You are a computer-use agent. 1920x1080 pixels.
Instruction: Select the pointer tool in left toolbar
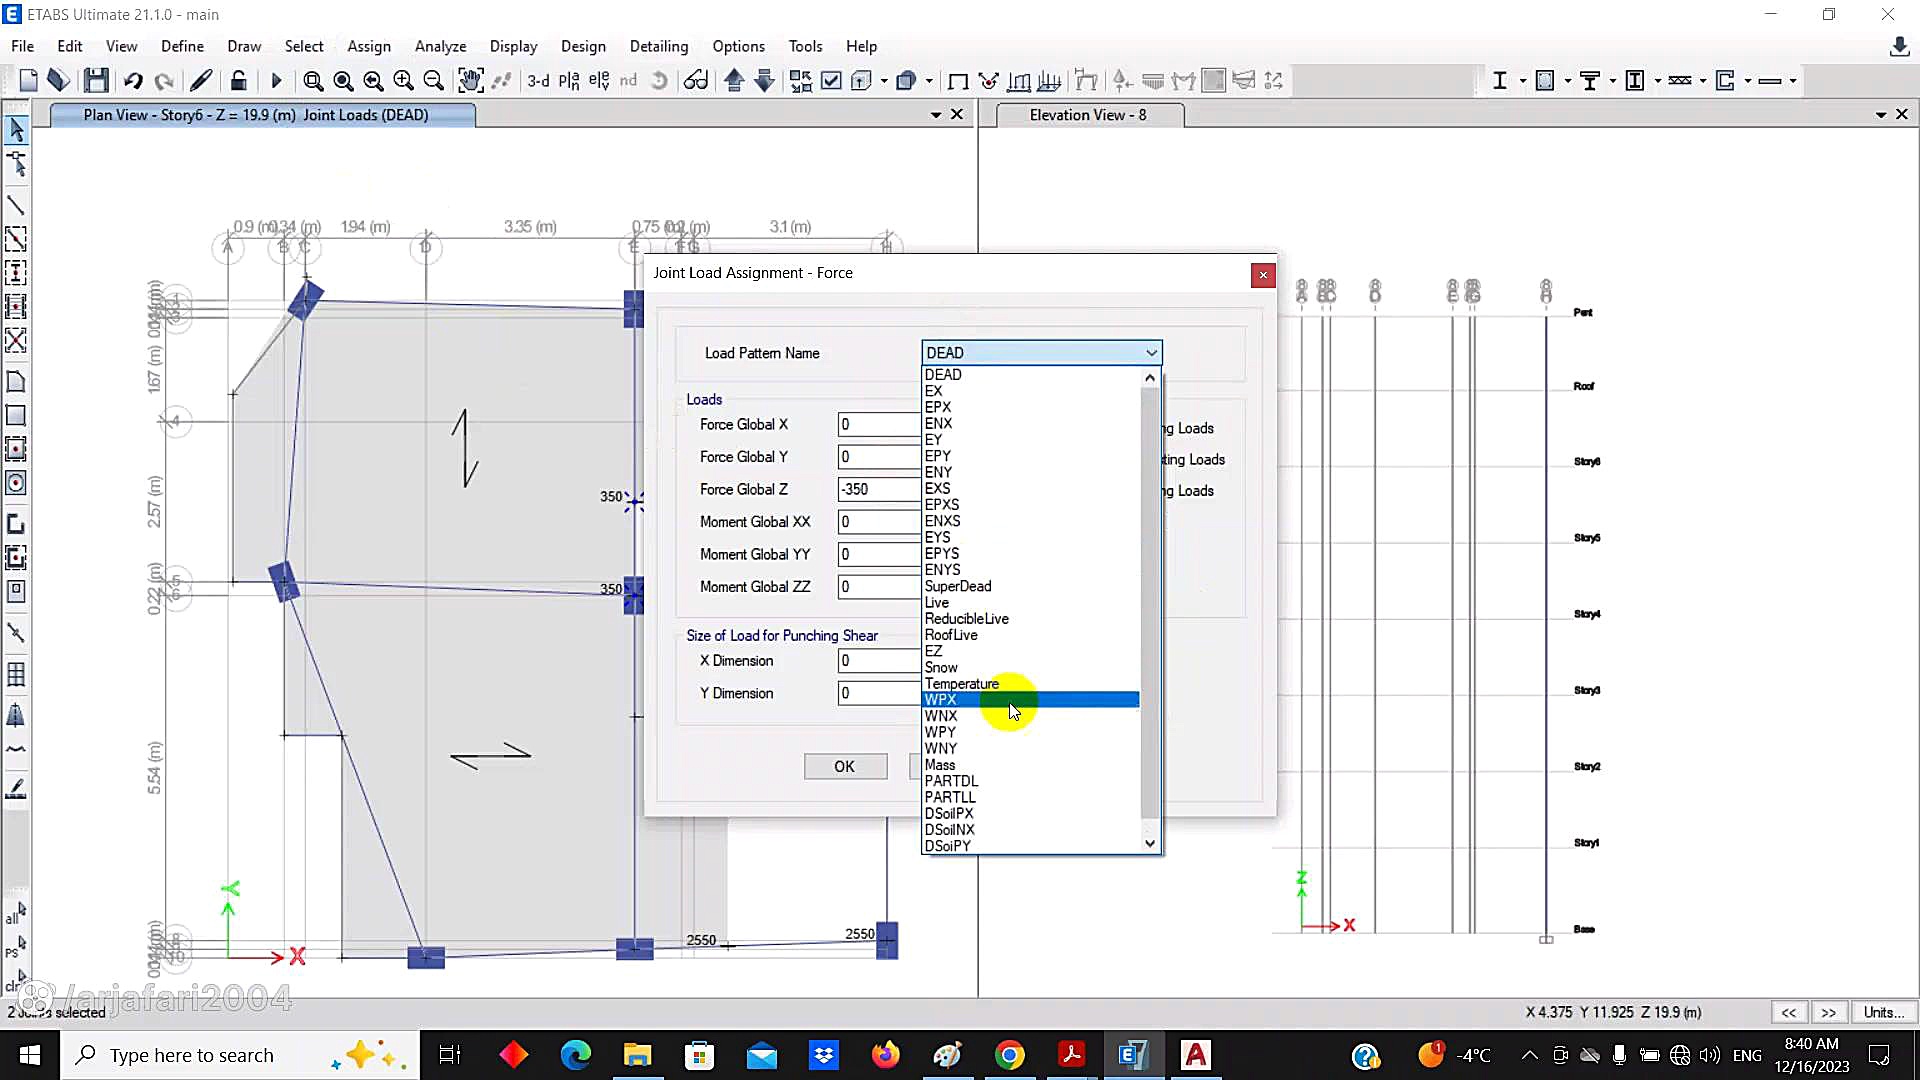16,129
